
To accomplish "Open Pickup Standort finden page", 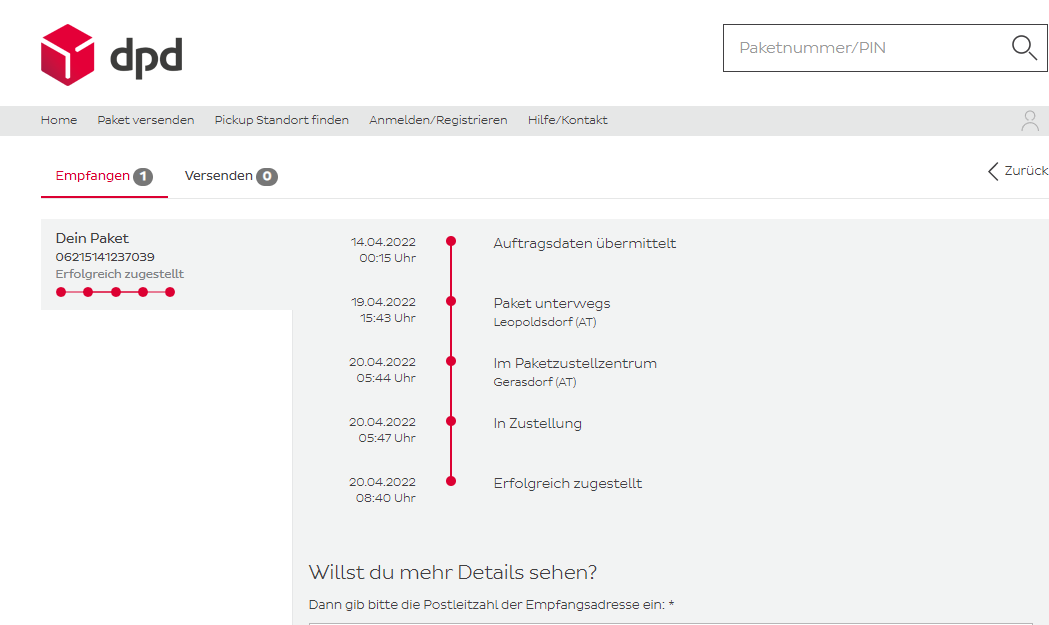I will (281, 120).
